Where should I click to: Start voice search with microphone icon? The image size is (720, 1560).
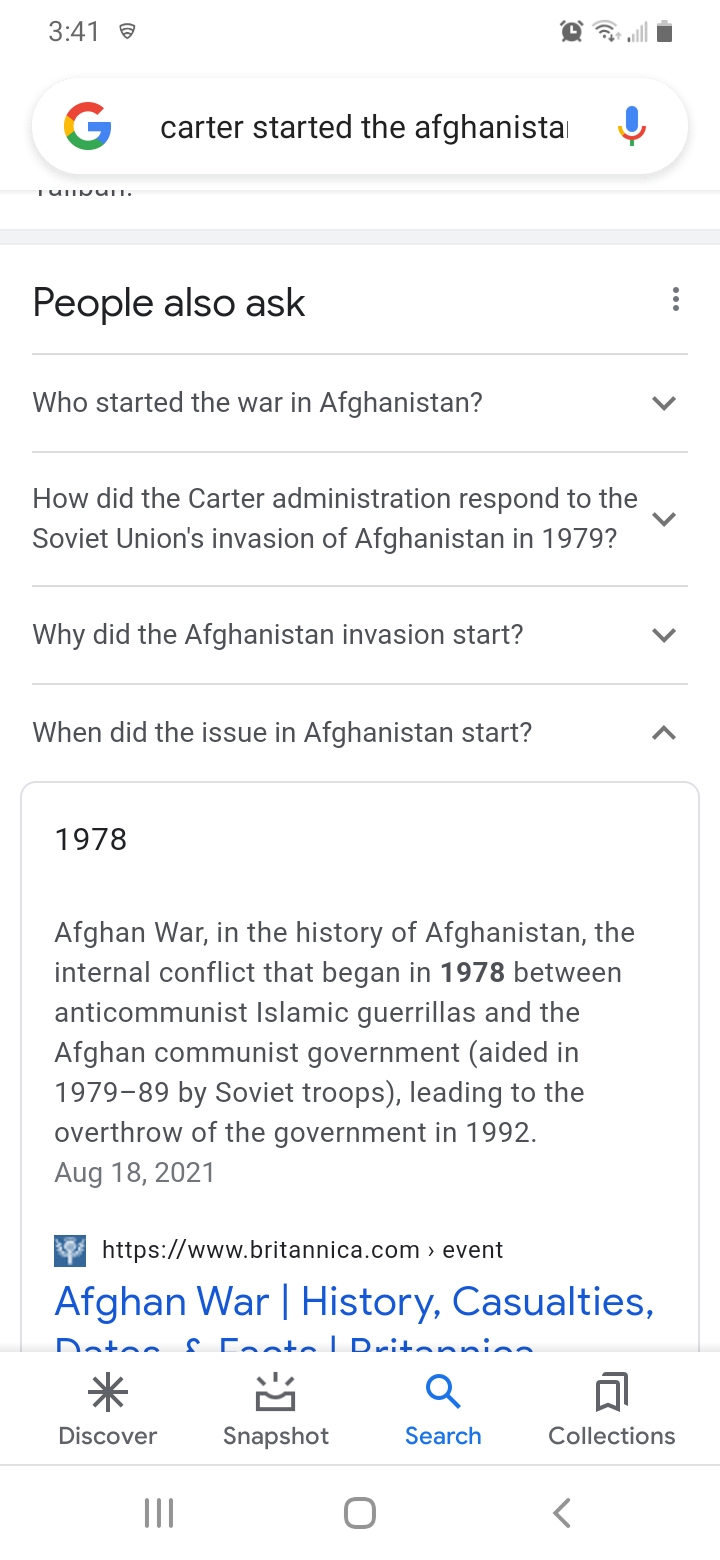pyautogui.click(x=631, y=127)
